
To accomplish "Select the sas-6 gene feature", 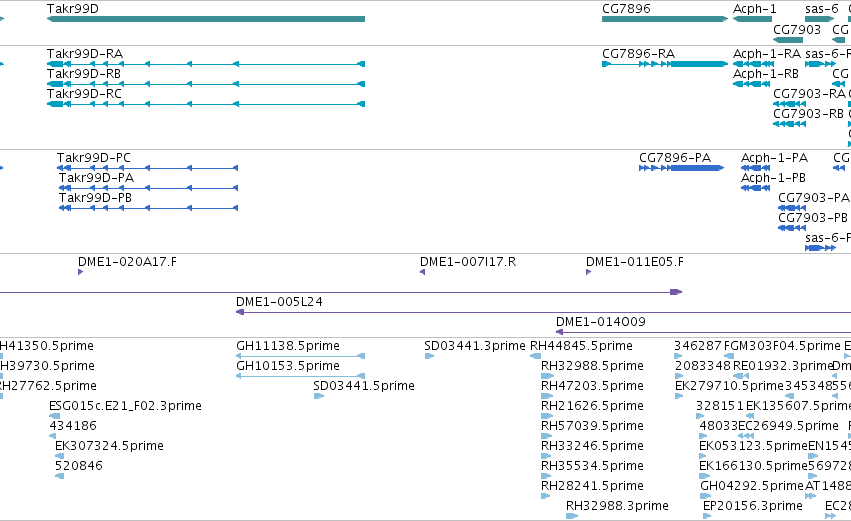I will pyautogui.click(x=820, y=19).
